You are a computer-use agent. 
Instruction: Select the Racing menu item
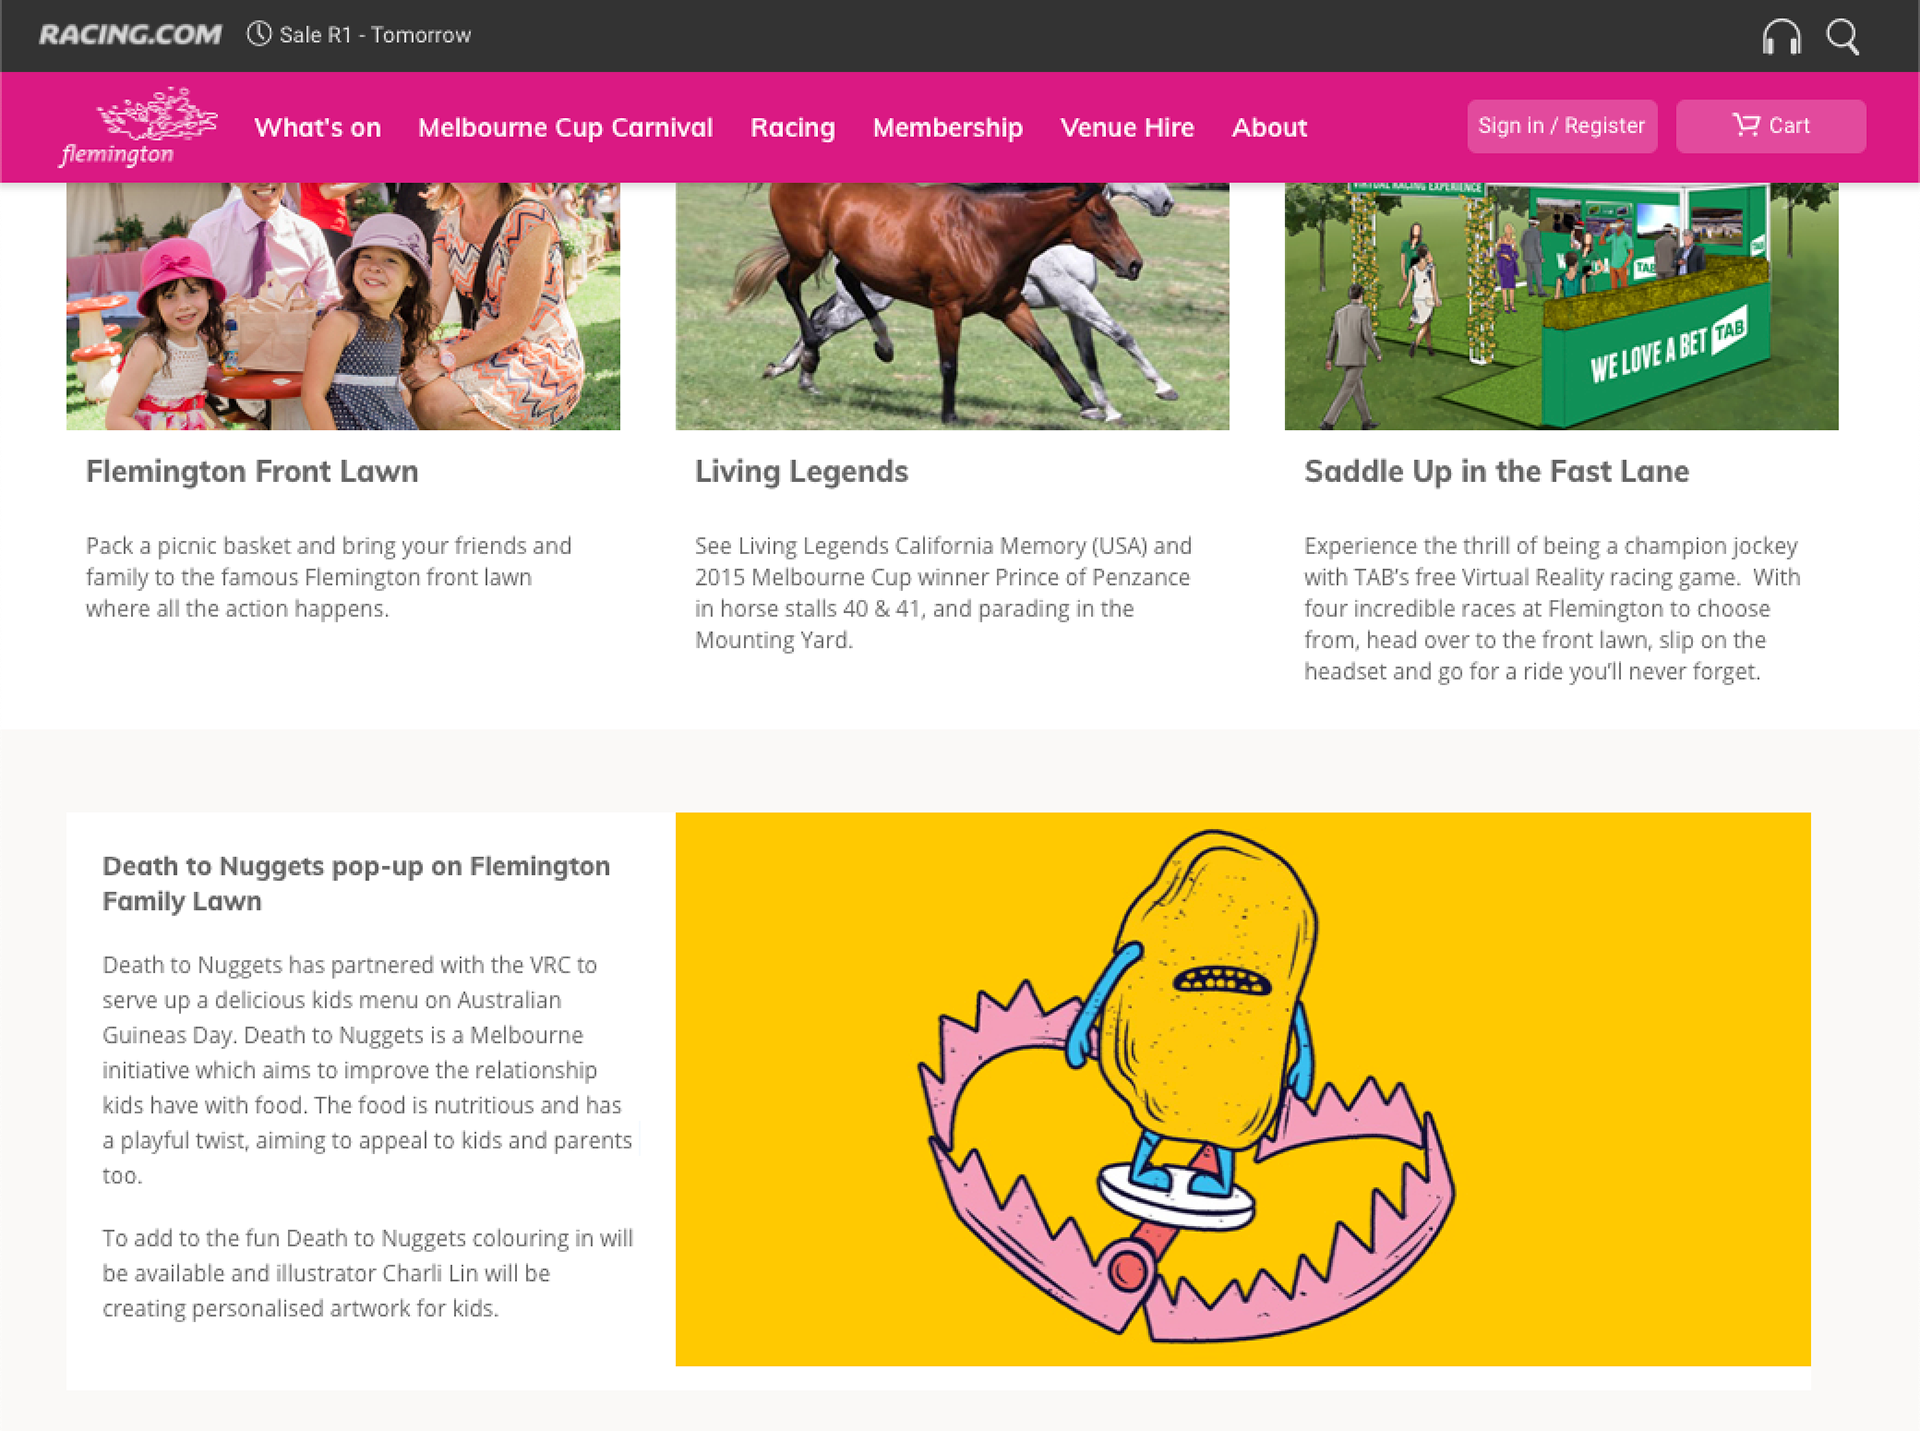pos(792,128)
